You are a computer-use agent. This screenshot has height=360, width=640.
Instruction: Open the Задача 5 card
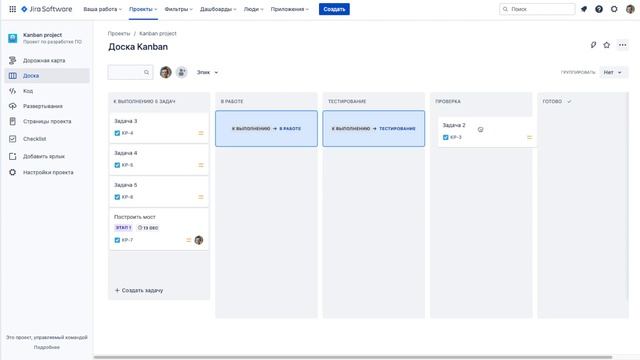pyautogui.click(x=159, y=191)
